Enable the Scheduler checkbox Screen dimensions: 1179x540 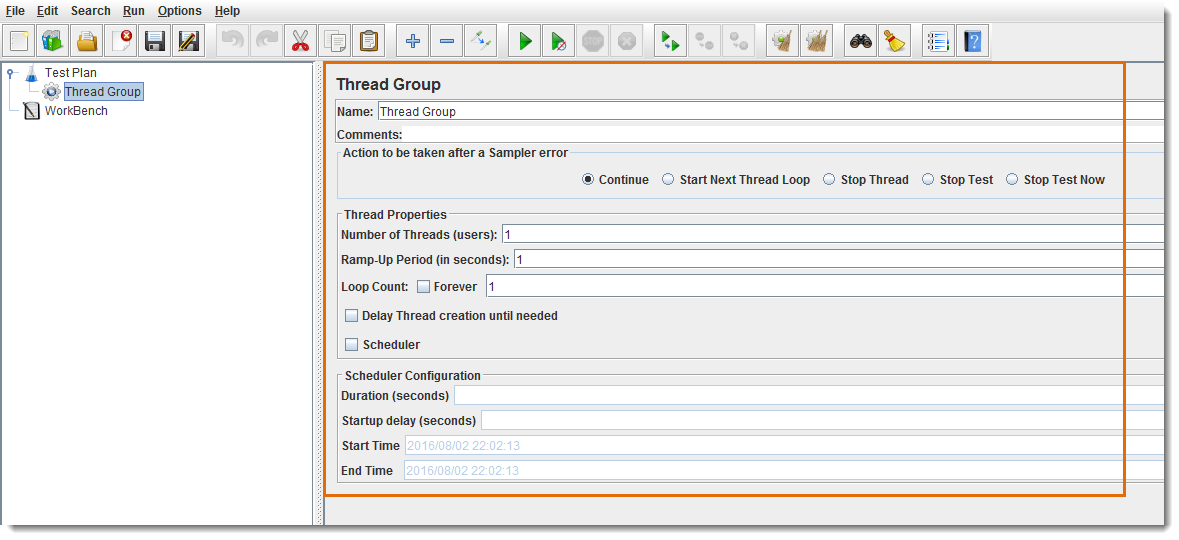[x=352, y=345]
